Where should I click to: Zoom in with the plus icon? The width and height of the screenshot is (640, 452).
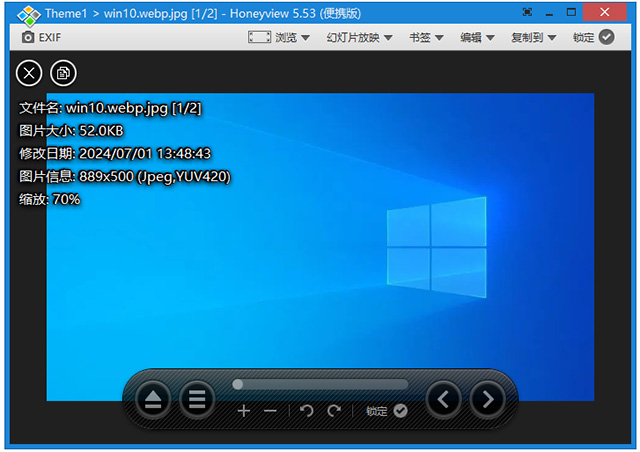244,411
